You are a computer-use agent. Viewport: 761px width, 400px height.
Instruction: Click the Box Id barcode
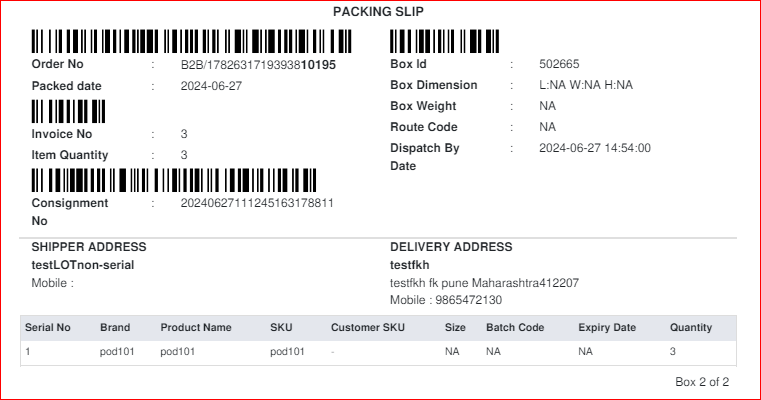point(445,41)
